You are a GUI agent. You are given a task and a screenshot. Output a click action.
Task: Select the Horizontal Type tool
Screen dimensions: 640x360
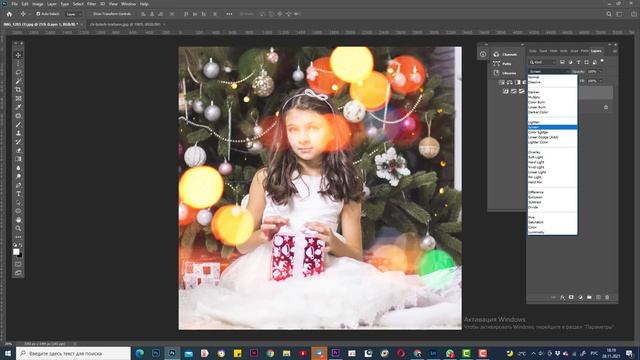click(x=18, y=194)
